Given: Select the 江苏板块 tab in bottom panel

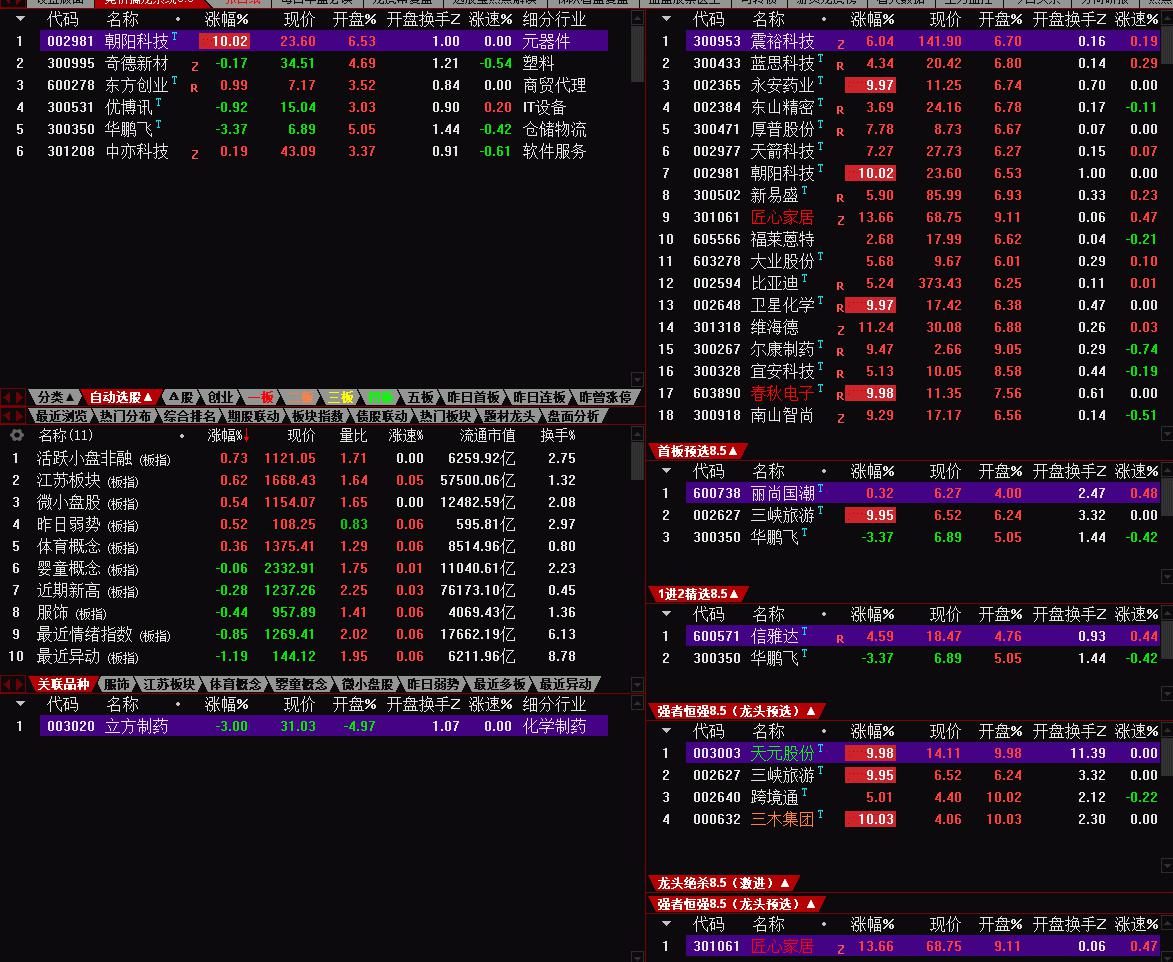Looking at the screenshot, I should pyautogui.click(x=169, y=684).
